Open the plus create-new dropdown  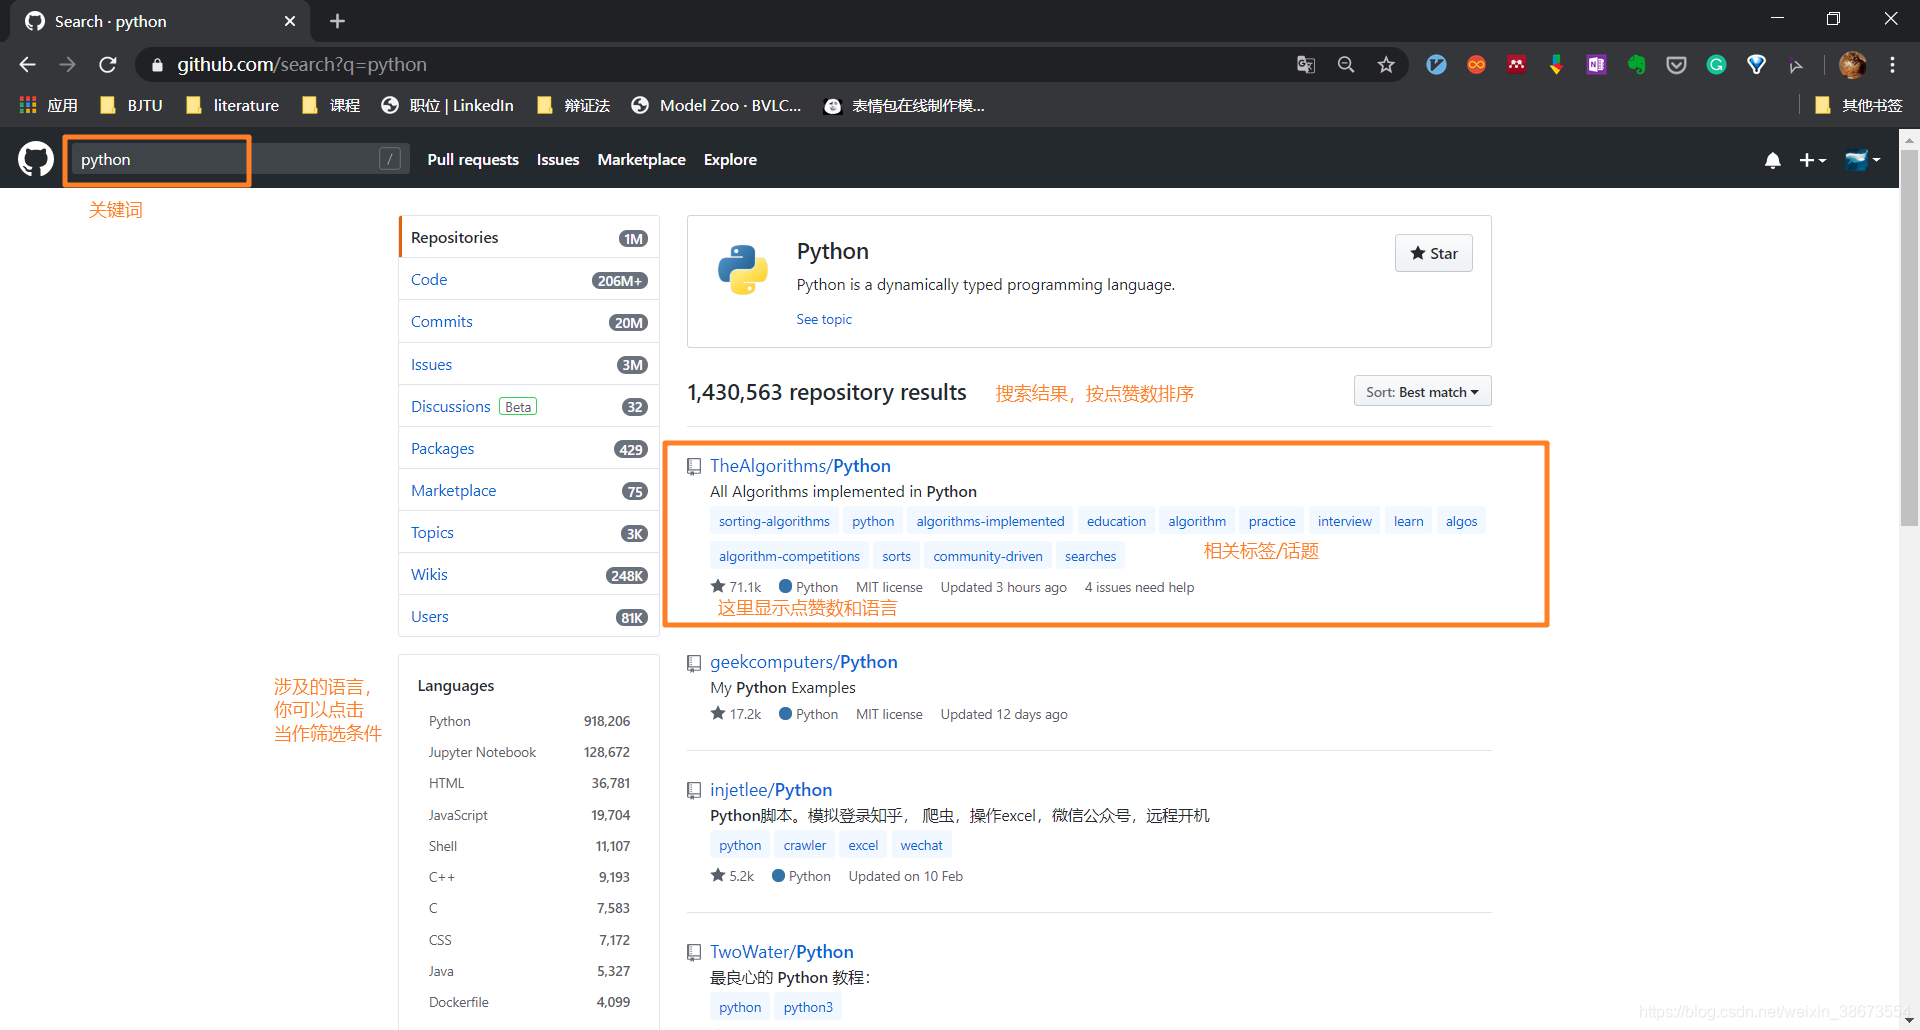[1812, 160]
